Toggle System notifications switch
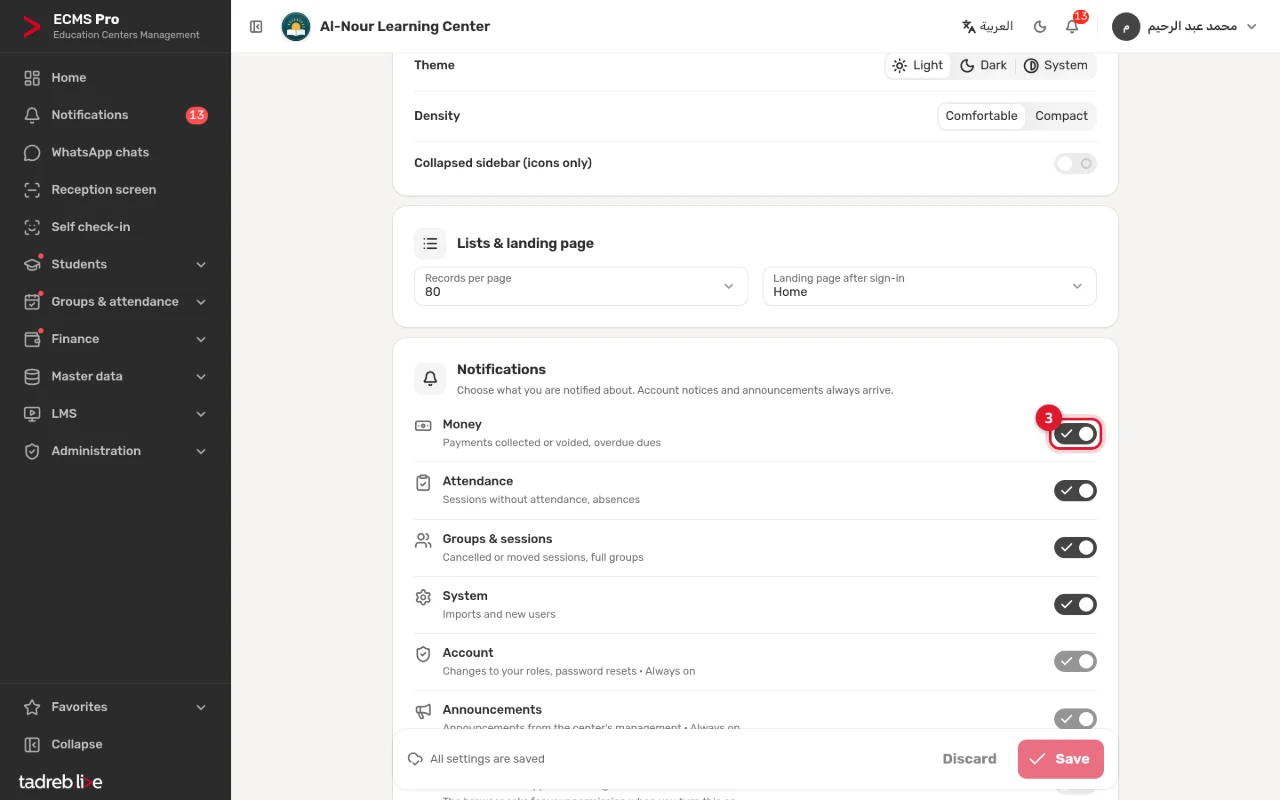1280x800 pixels. (x=1075, y=605)
